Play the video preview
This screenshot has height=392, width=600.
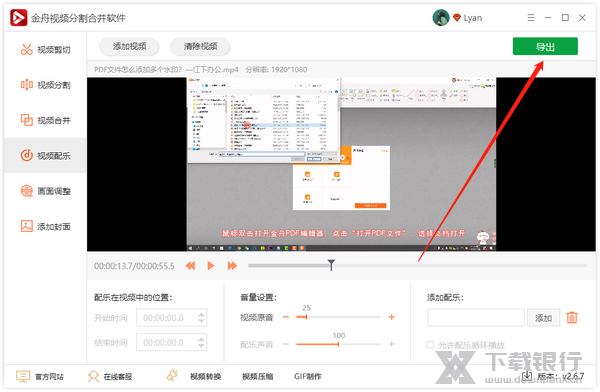(211, 266)
